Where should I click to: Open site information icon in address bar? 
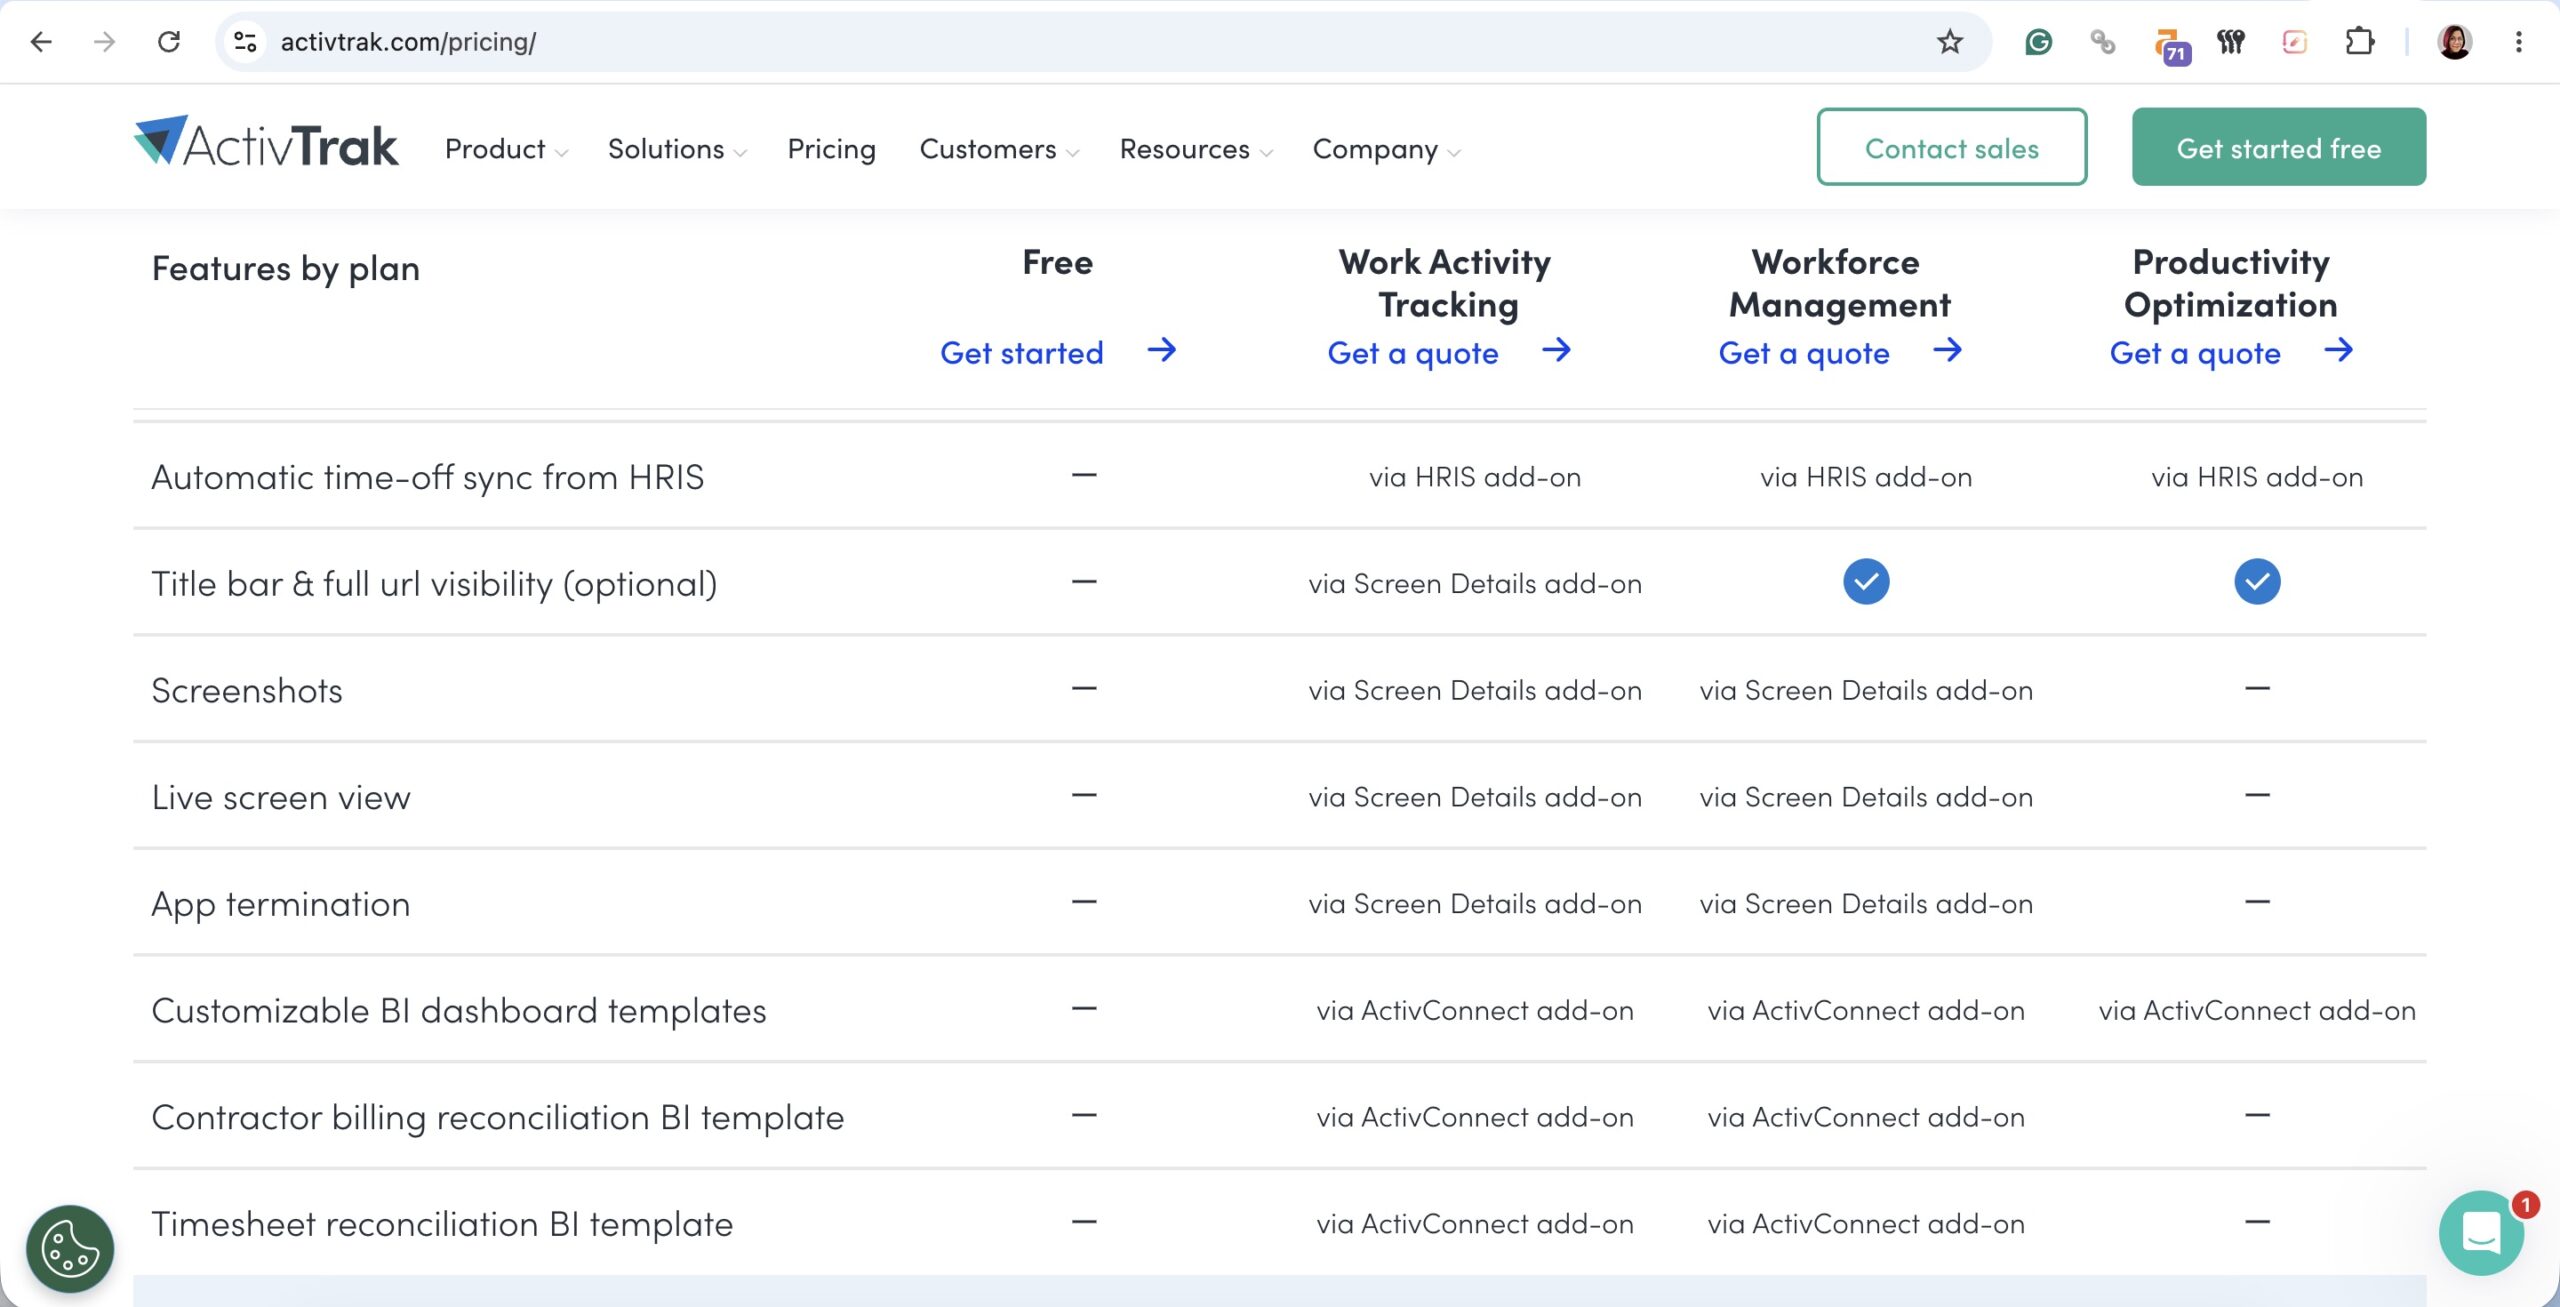point(245,42)
